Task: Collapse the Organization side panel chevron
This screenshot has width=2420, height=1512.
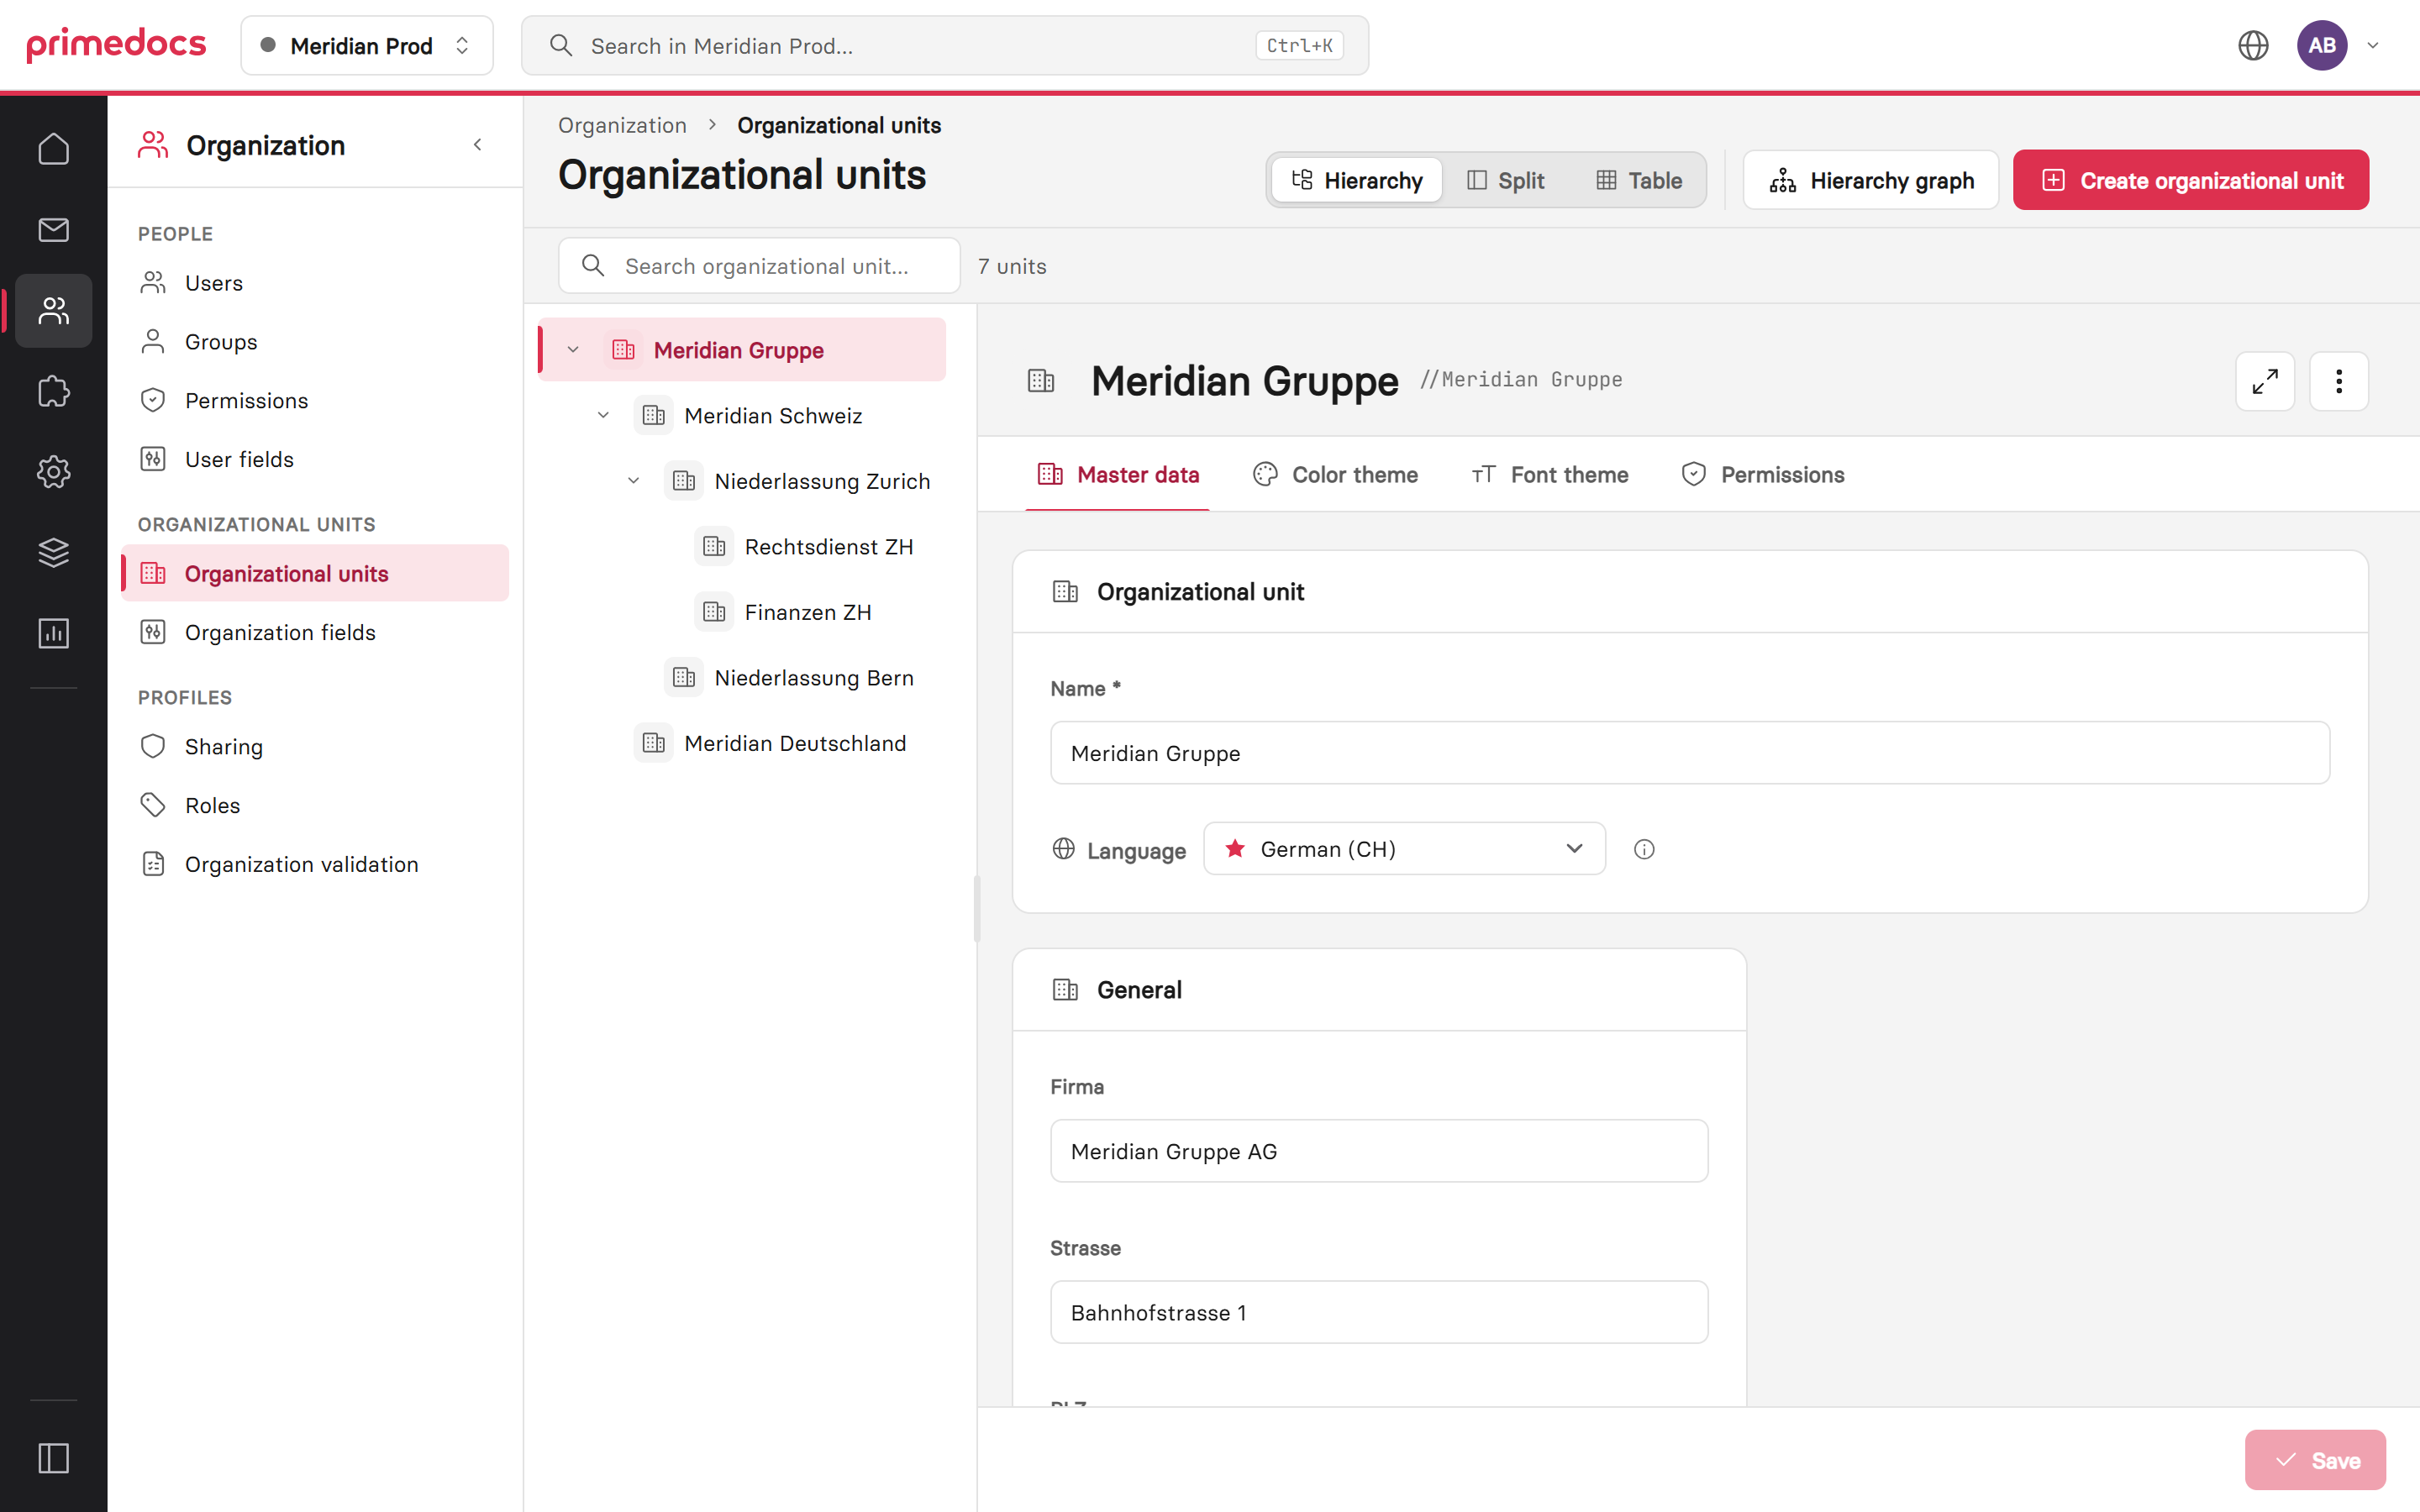Action: pos(478,145)
